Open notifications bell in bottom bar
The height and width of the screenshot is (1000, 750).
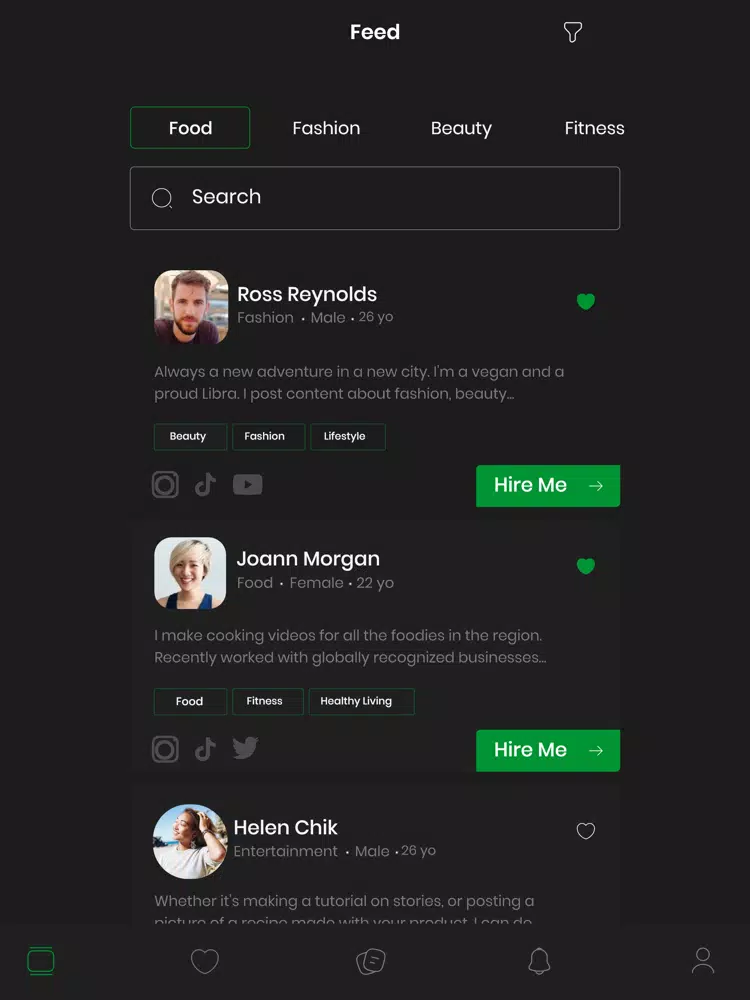tap(539, 960)
